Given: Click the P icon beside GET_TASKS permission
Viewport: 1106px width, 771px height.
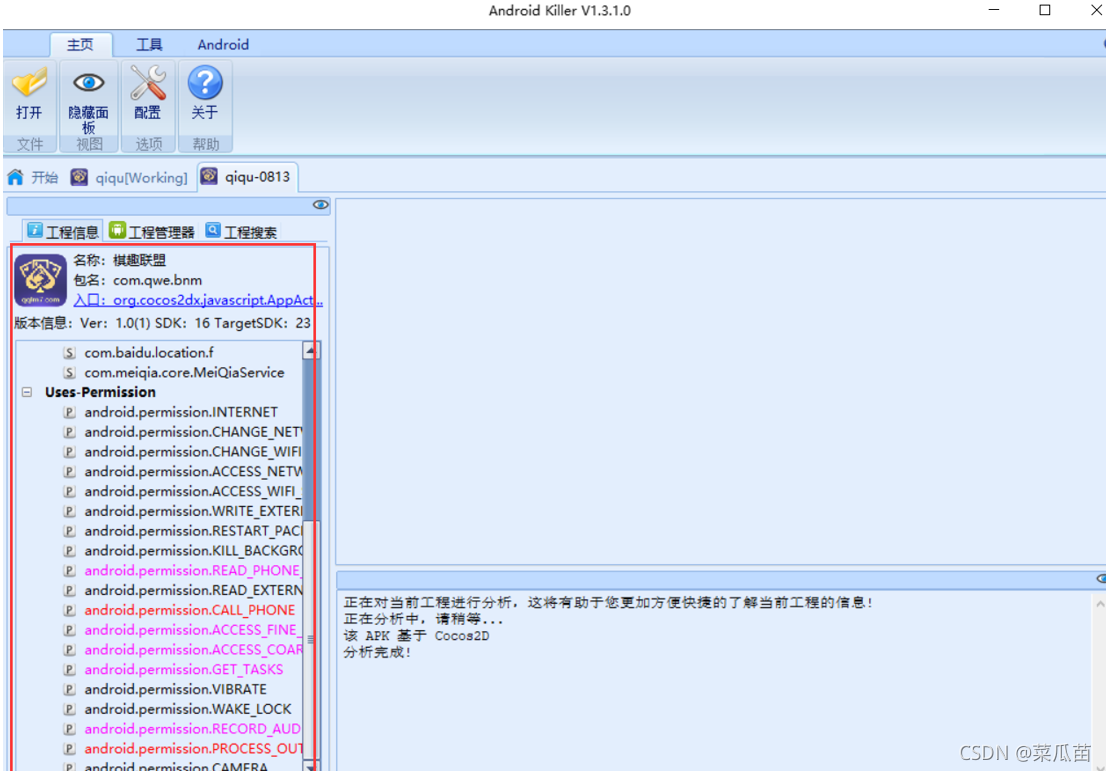Looking at the screenshot, I should (x=69, y=669).
